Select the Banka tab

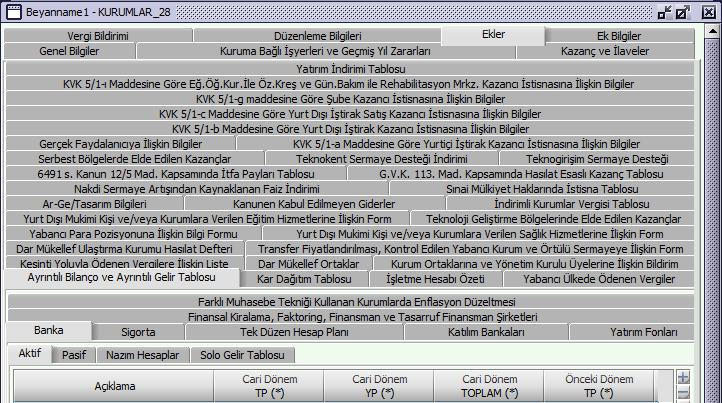[x=49, y=331]
